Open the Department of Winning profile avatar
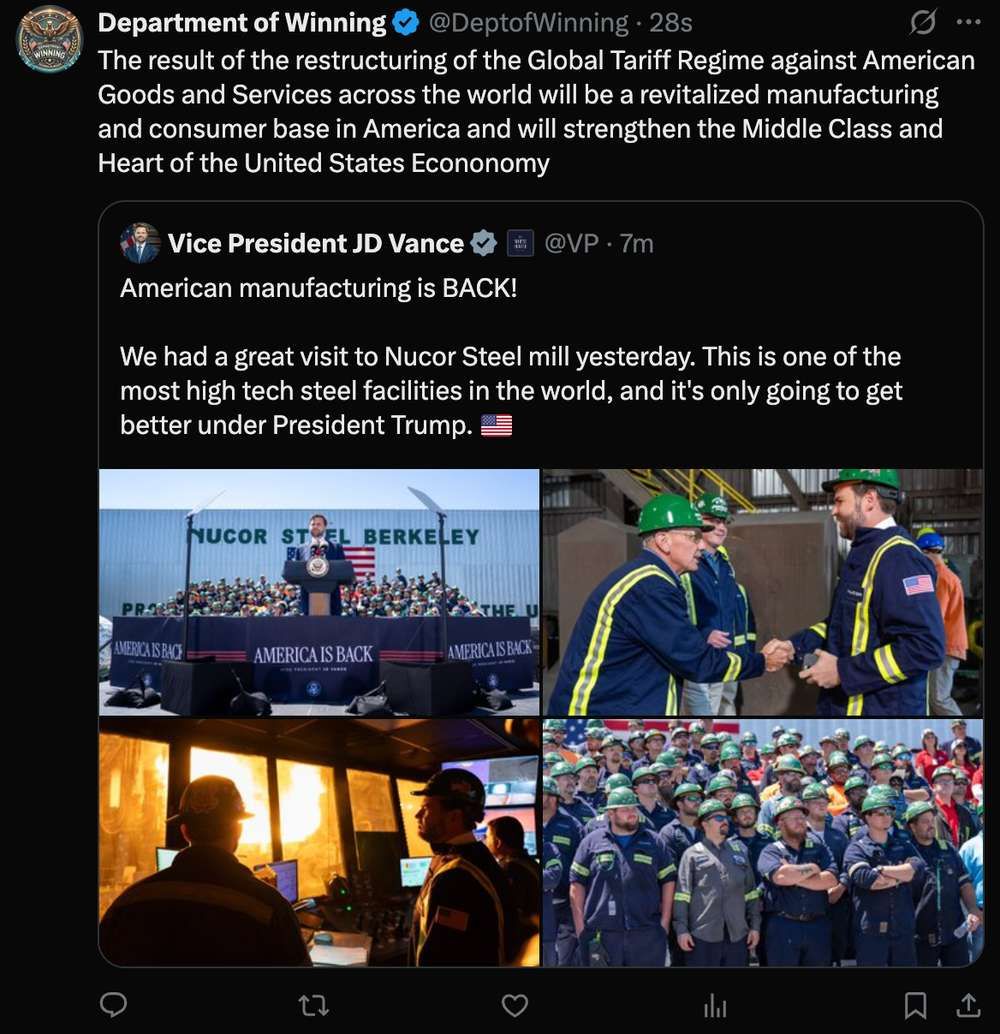 click(x=49, y=40)
